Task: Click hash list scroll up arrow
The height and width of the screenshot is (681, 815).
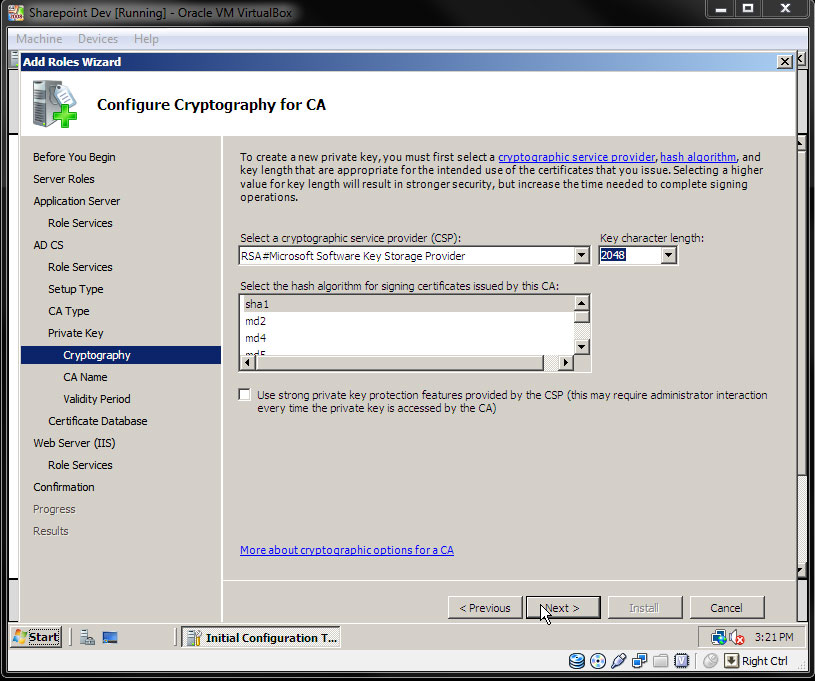Action: [582, 303]
